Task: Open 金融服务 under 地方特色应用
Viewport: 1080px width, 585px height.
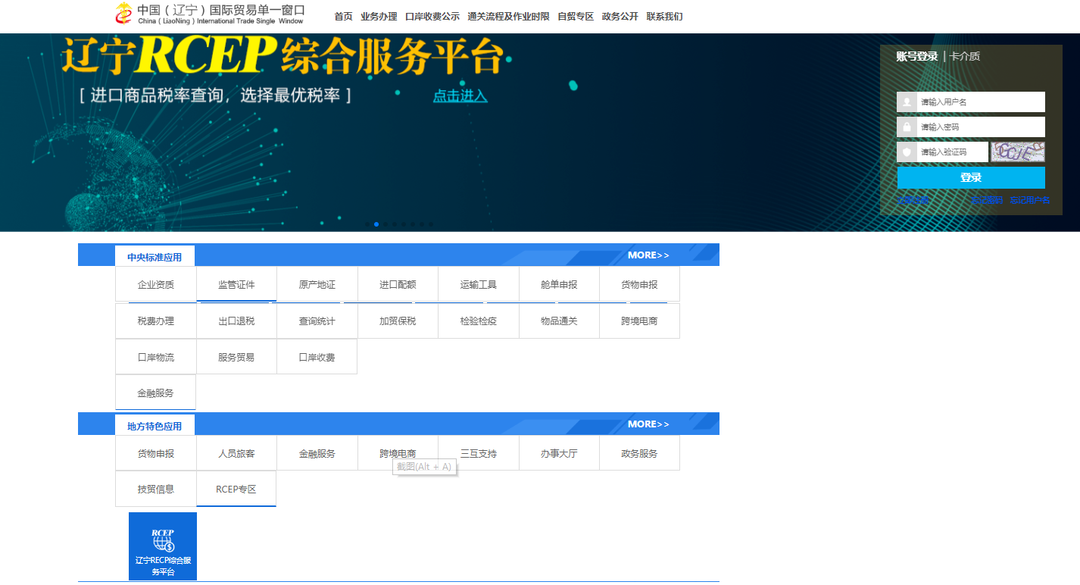Action: 317,453
